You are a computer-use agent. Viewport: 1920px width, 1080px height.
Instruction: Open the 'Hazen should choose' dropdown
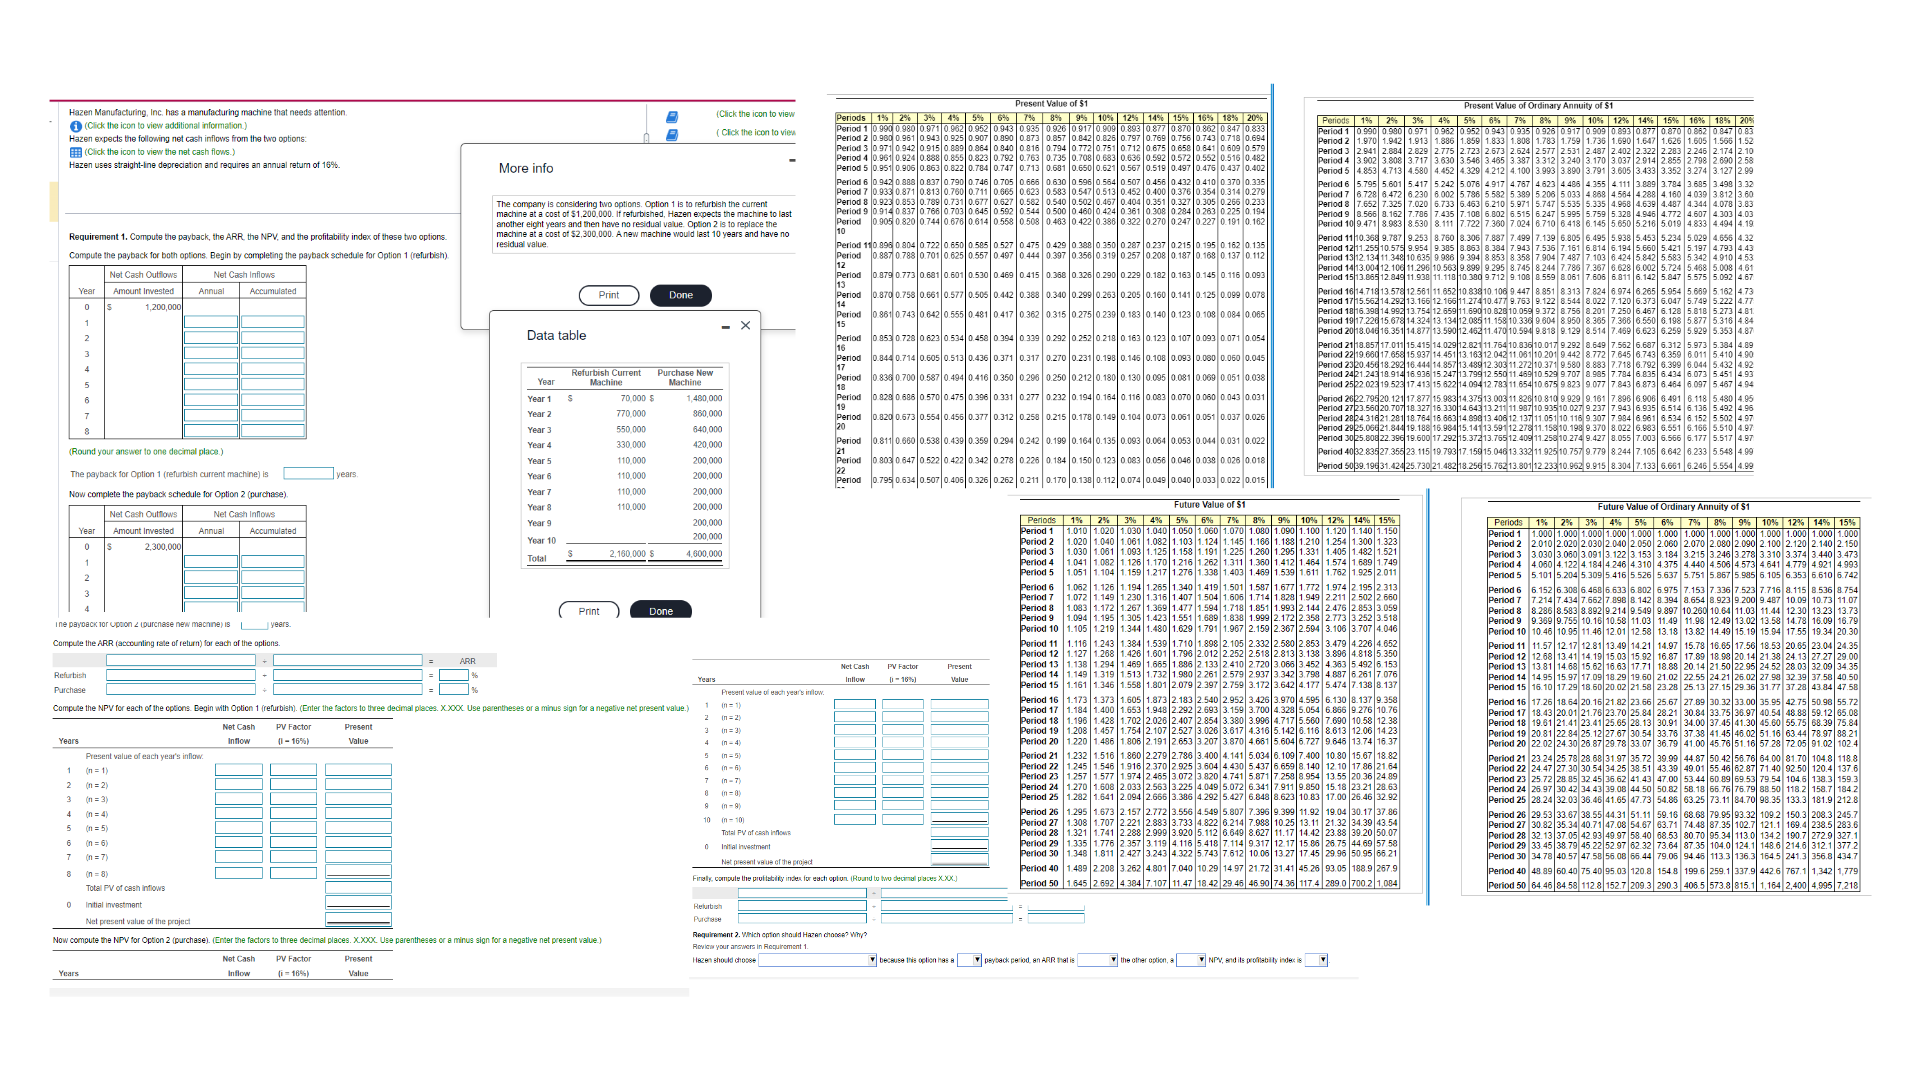coord(872,960)
